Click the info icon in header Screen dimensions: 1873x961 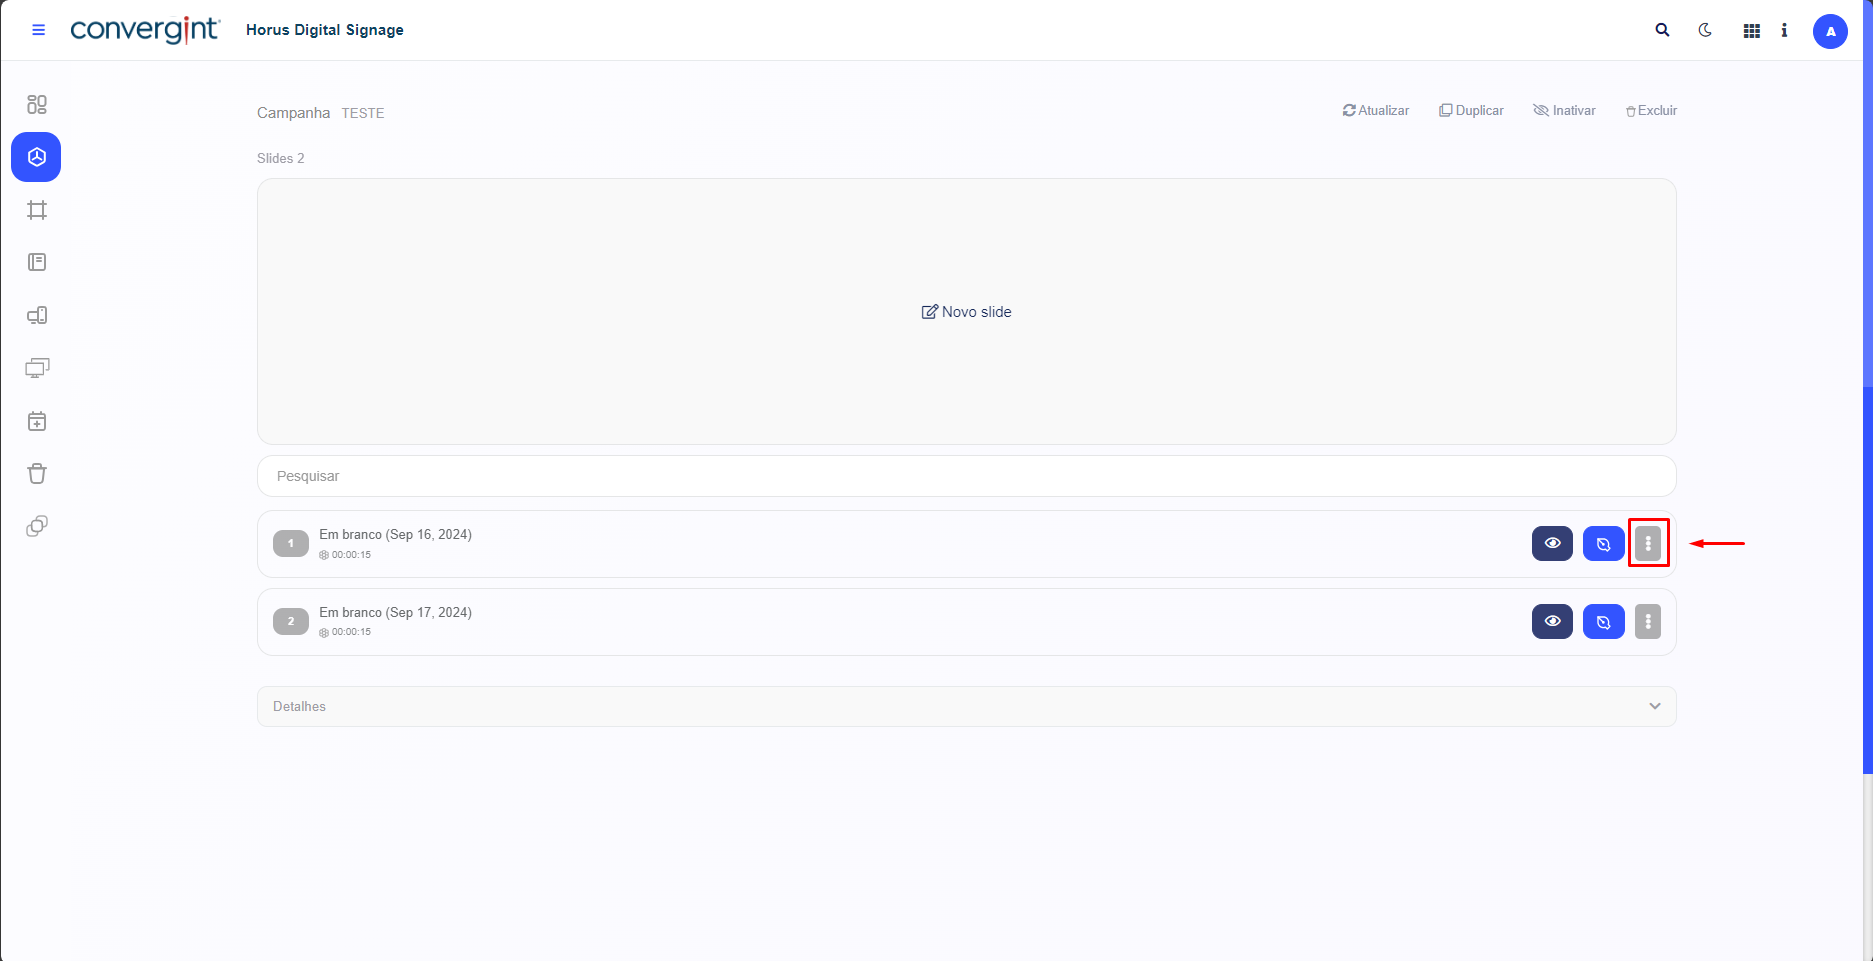[x=1784, y=30]
